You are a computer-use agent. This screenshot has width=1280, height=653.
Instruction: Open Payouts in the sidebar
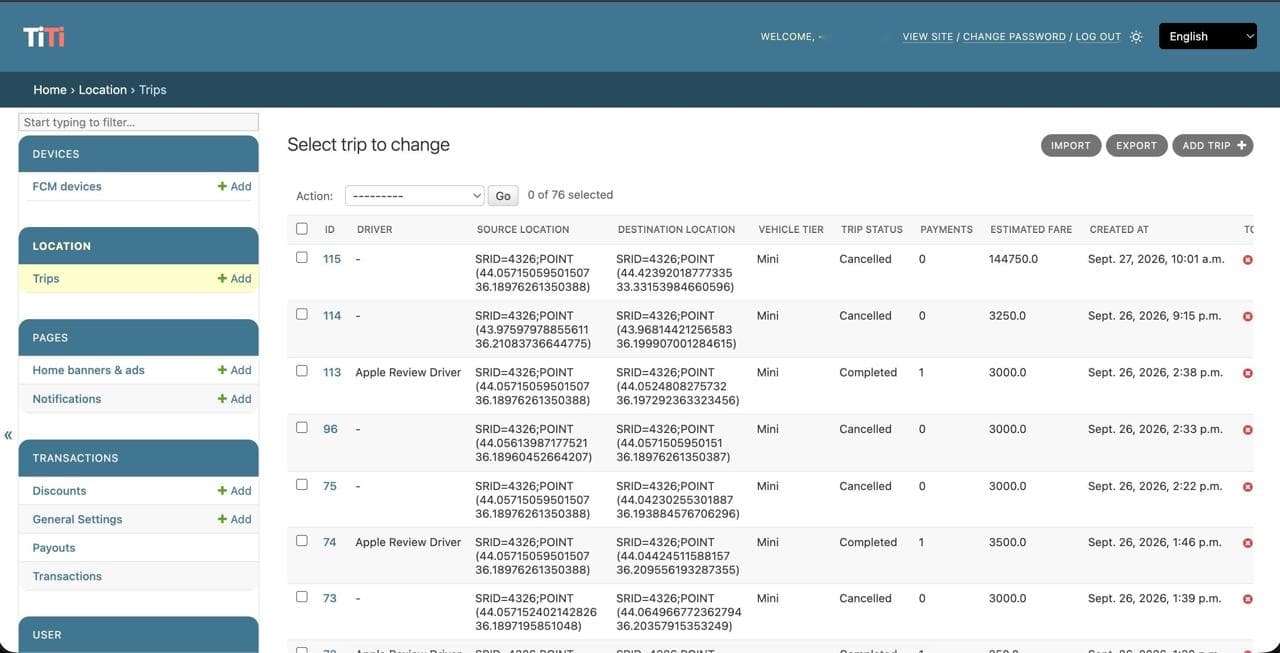(x=54, y=548)
